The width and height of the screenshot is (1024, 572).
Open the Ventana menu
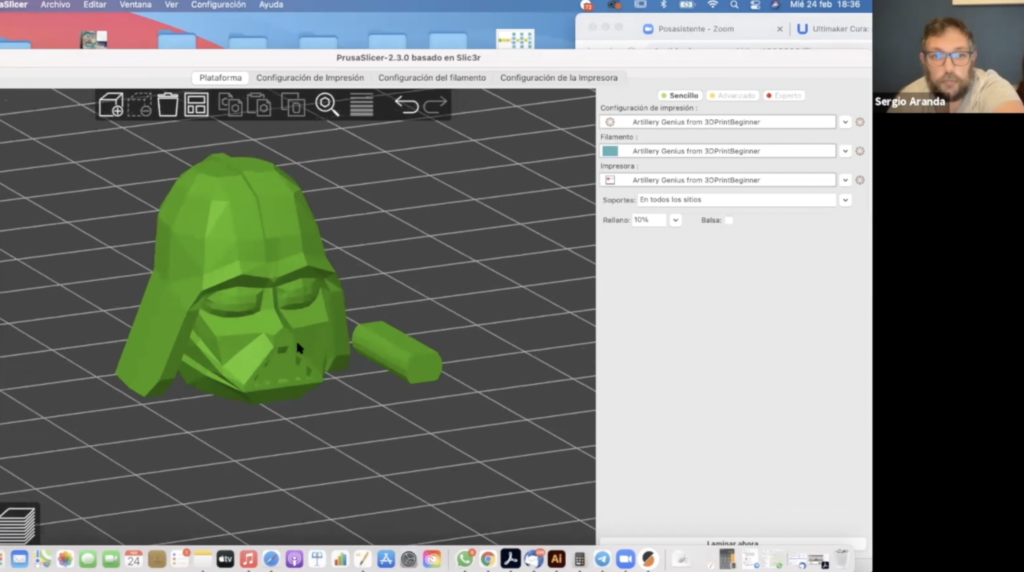coord(135,5)
